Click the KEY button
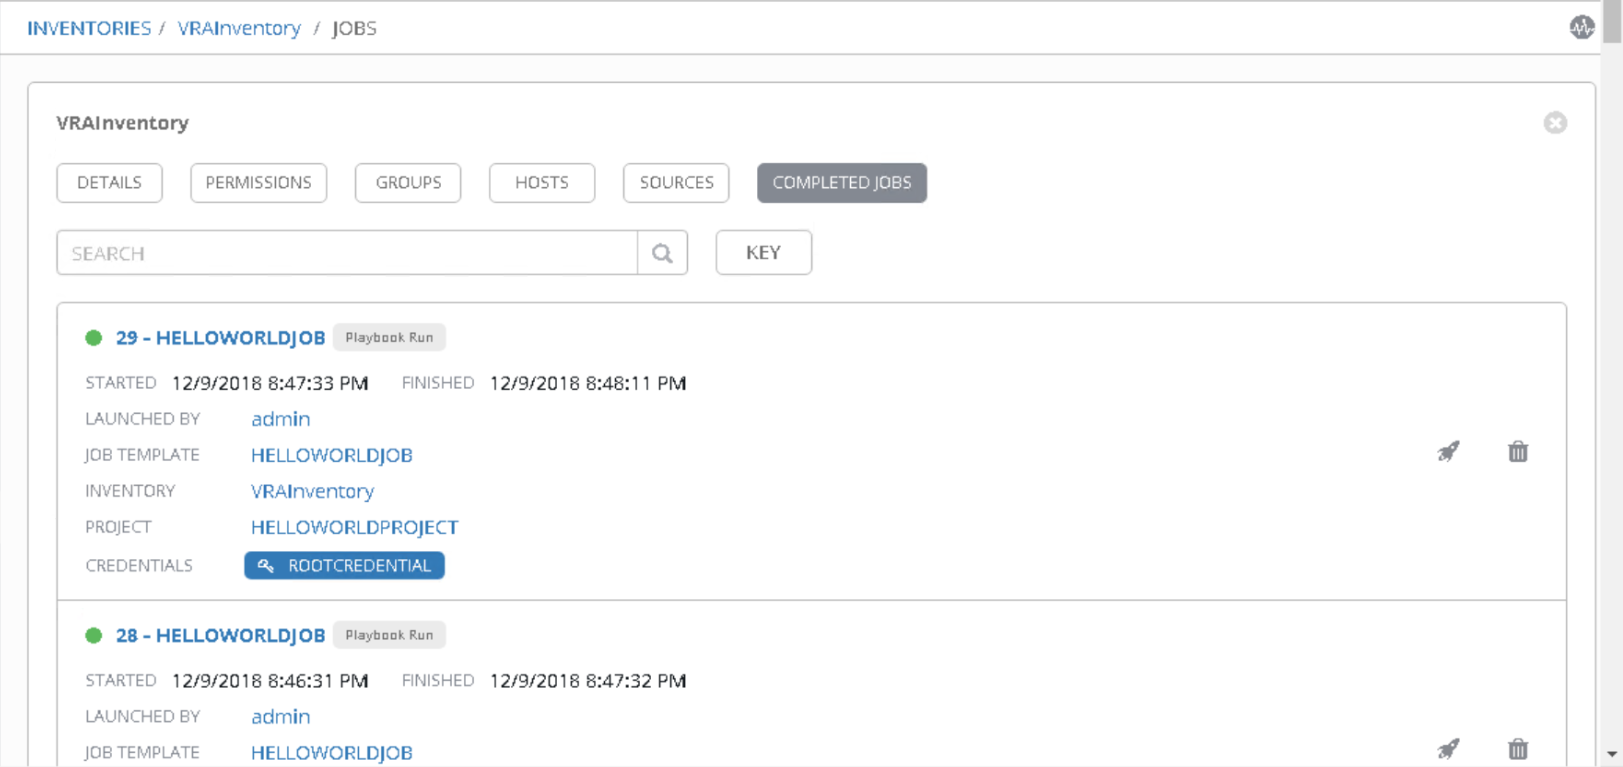1623x767 pixels. coord(763,253)
